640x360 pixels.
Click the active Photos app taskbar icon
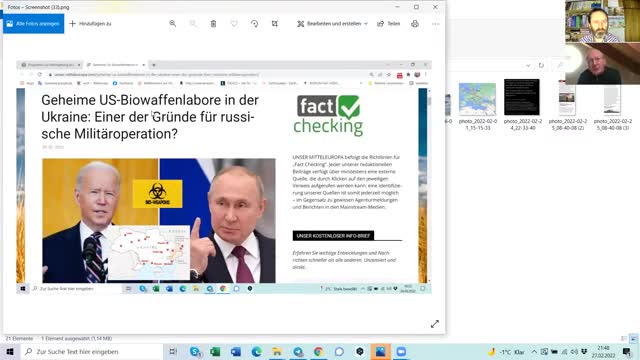pos(380,352)
